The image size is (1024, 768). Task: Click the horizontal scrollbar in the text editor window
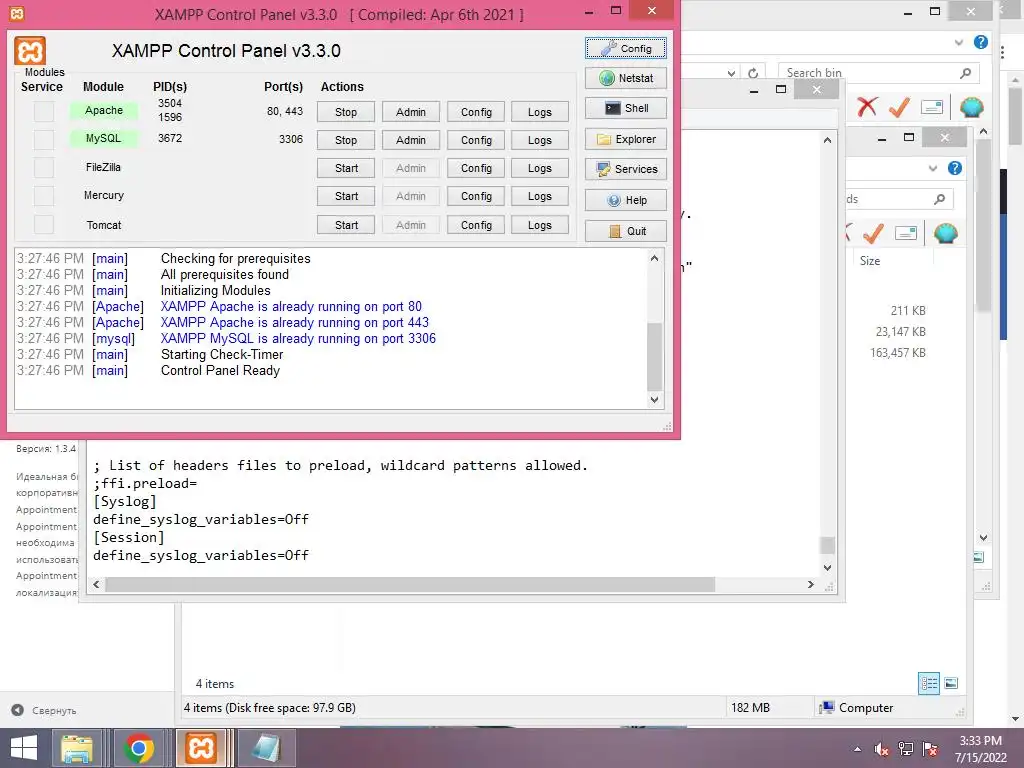coord(410,584)
